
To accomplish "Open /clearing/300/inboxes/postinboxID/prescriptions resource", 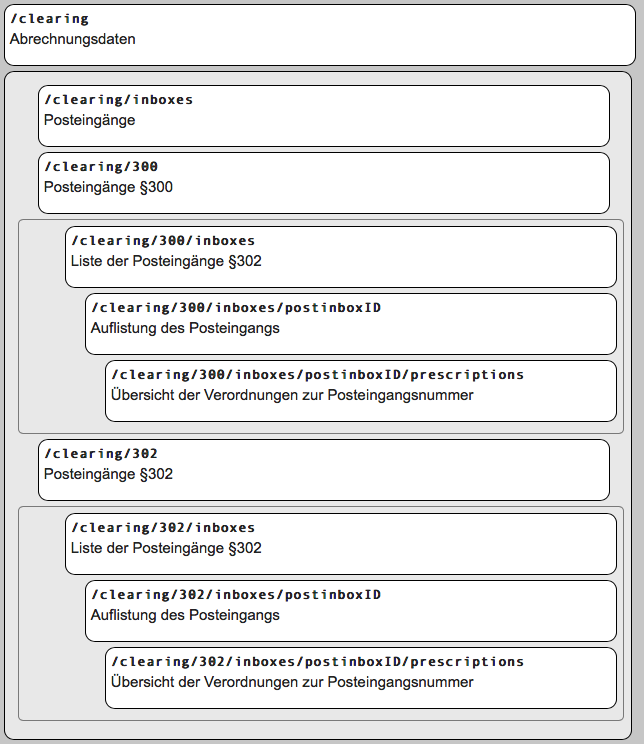I will click(x=361, y=391).
